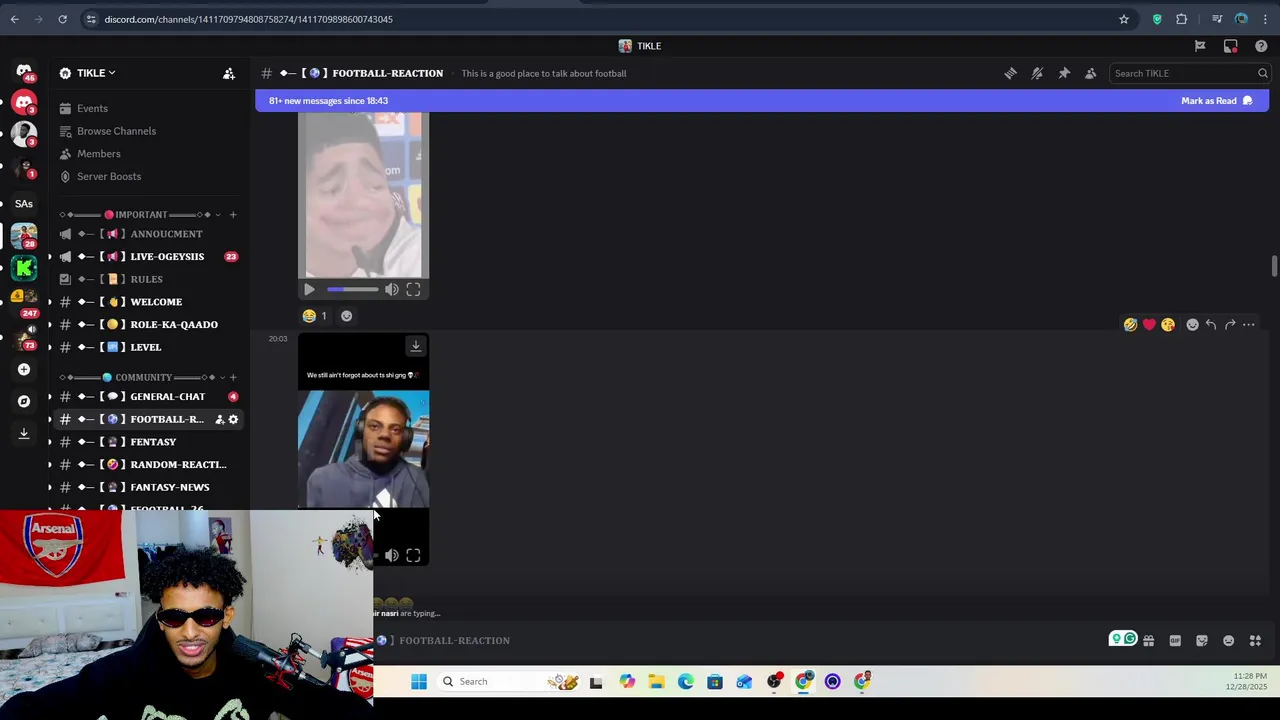This screenshot has height=720, width=1280.
Task: React with the laughing rolling emoji
Action: point(1130,325)
